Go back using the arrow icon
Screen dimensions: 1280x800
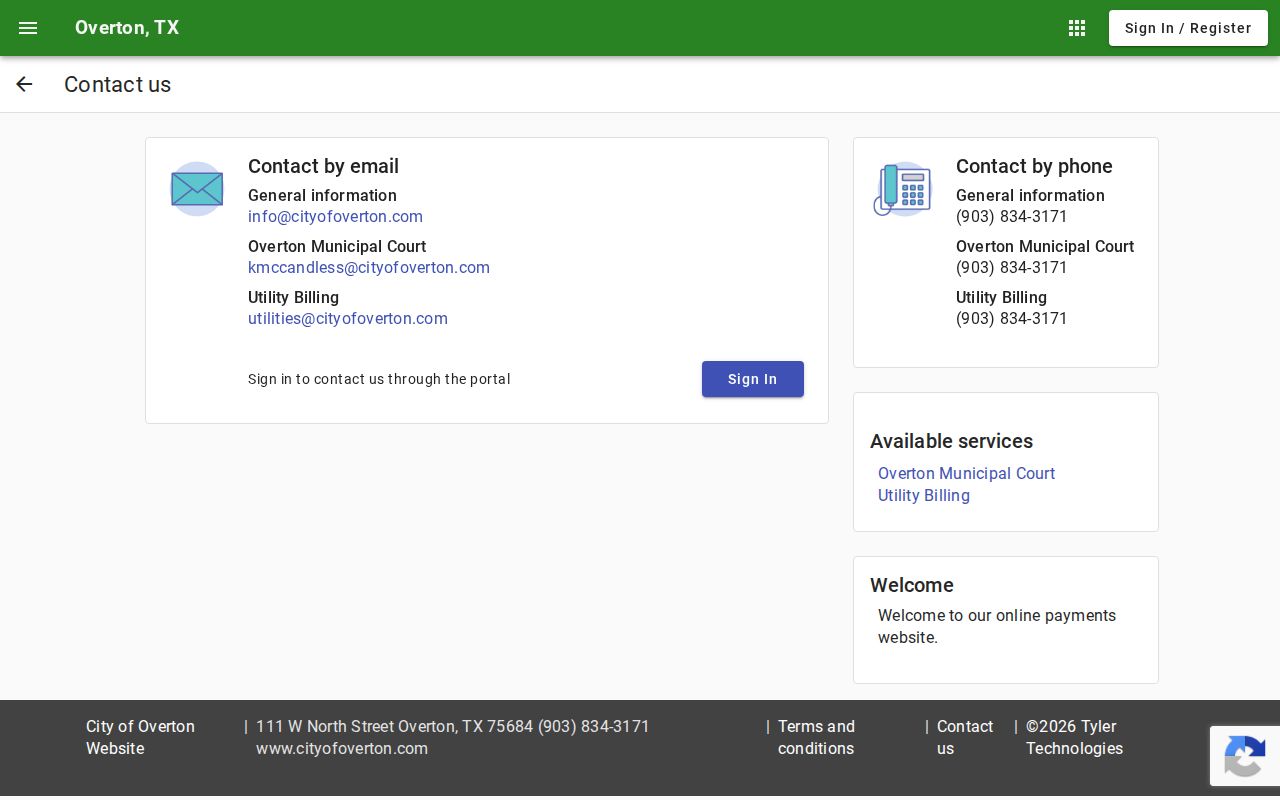pyautogui.click(x=24, y=84)
